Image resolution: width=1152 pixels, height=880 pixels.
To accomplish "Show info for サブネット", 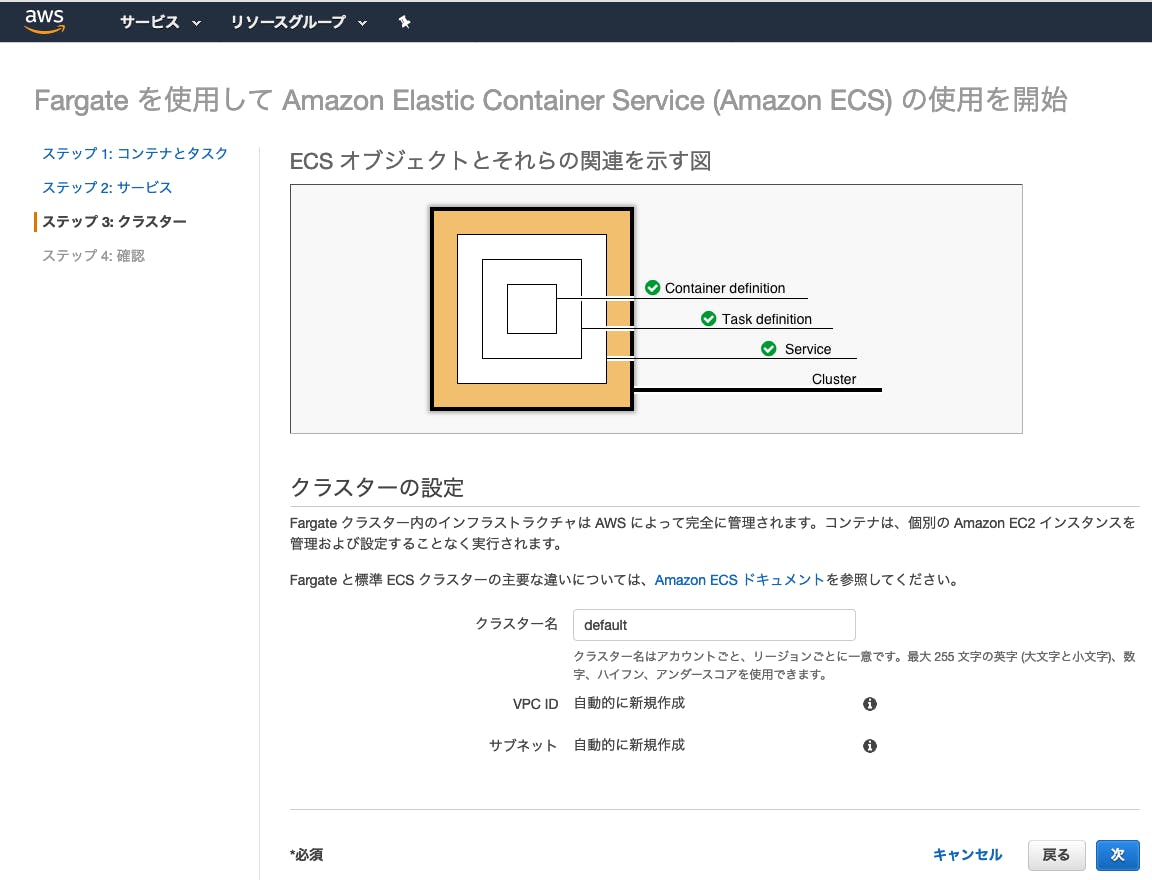I will (x=870, y=746).
